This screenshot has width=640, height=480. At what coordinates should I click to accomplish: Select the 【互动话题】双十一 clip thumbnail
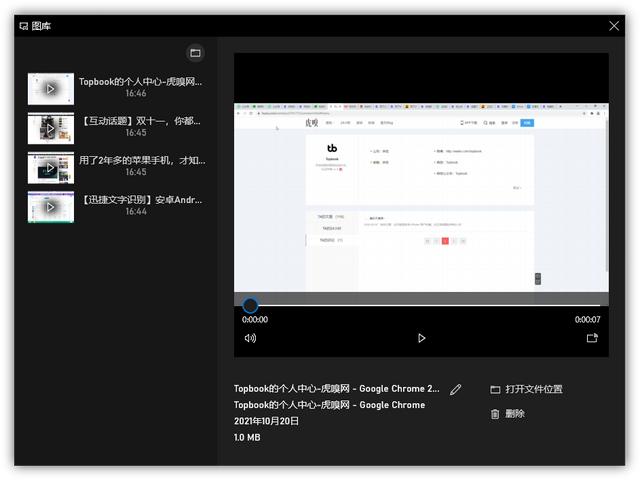51,128
